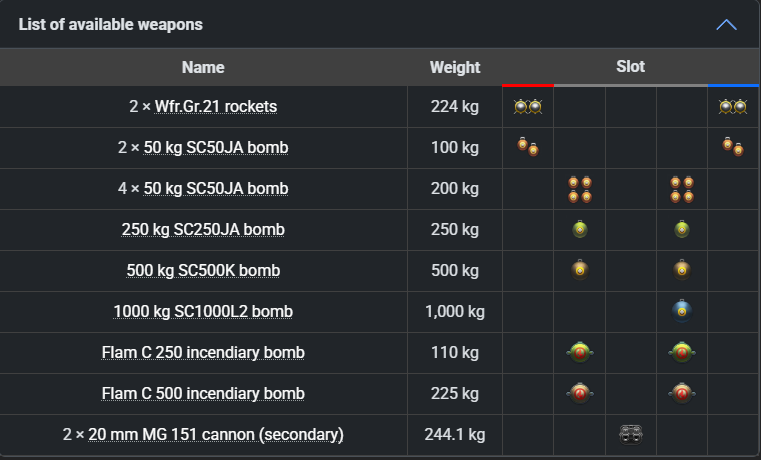Select the 4 × 50 kg bomb icon in the second slot

point(579,189)
